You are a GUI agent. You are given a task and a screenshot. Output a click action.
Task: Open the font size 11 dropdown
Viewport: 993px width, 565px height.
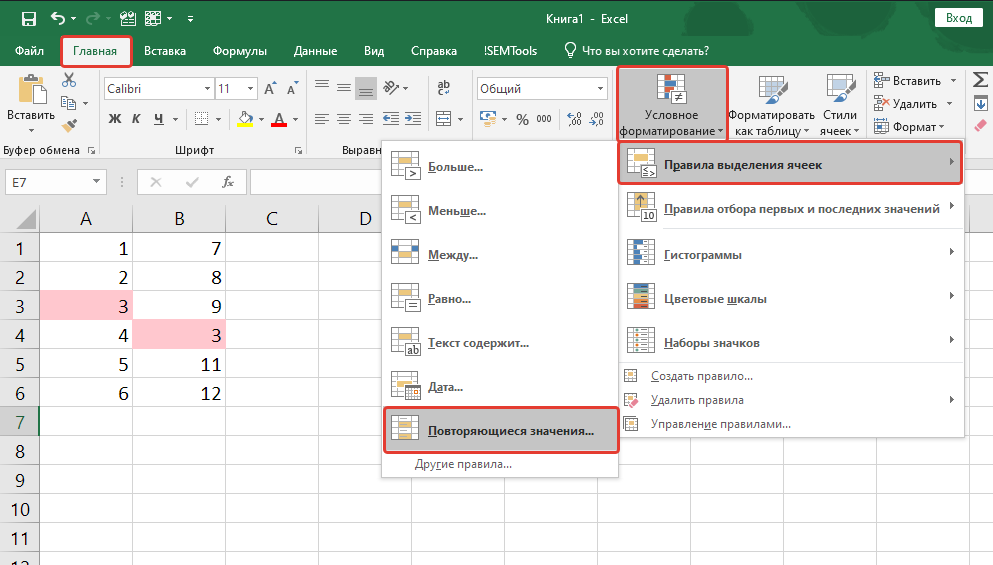tap(251, 89)
